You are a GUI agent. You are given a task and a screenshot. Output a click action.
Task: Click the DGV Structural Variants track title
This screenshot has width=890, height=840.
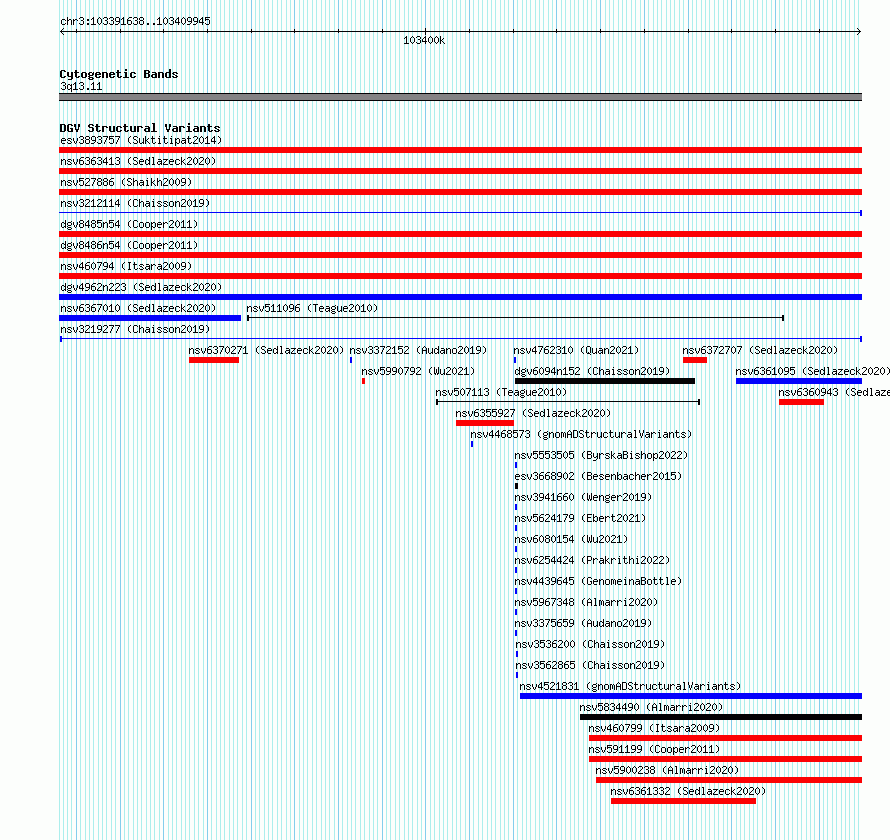point(140,128)
